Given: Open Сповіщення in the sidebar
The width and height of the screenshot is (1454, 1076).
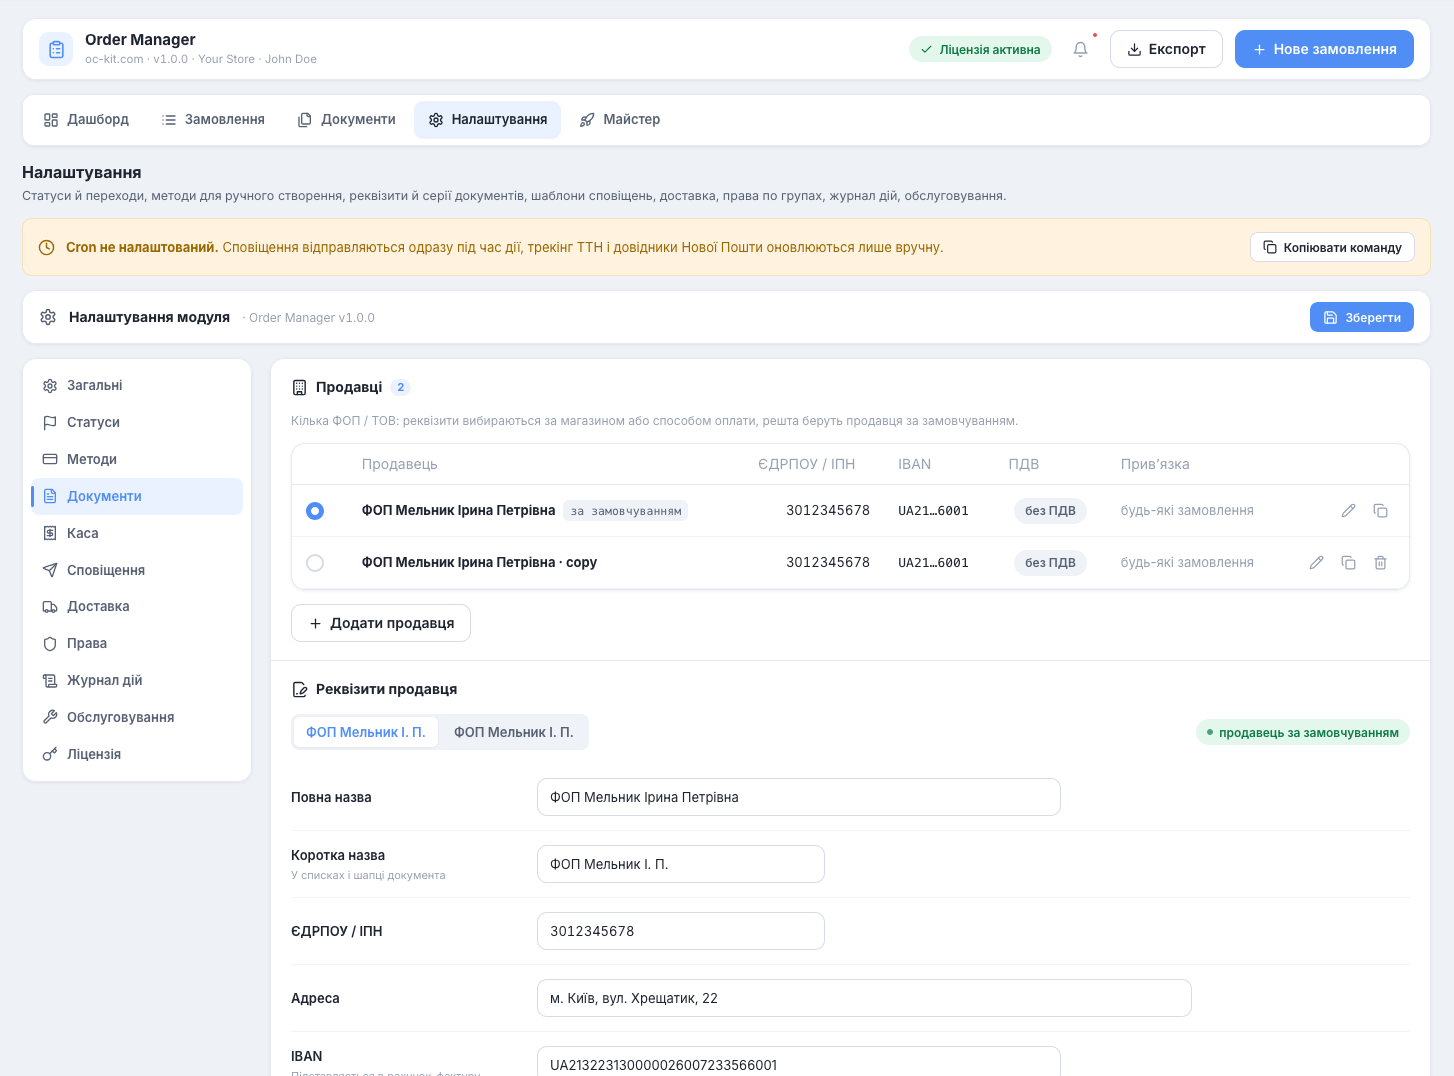Looking at the screenshot, I should (137, 570).
